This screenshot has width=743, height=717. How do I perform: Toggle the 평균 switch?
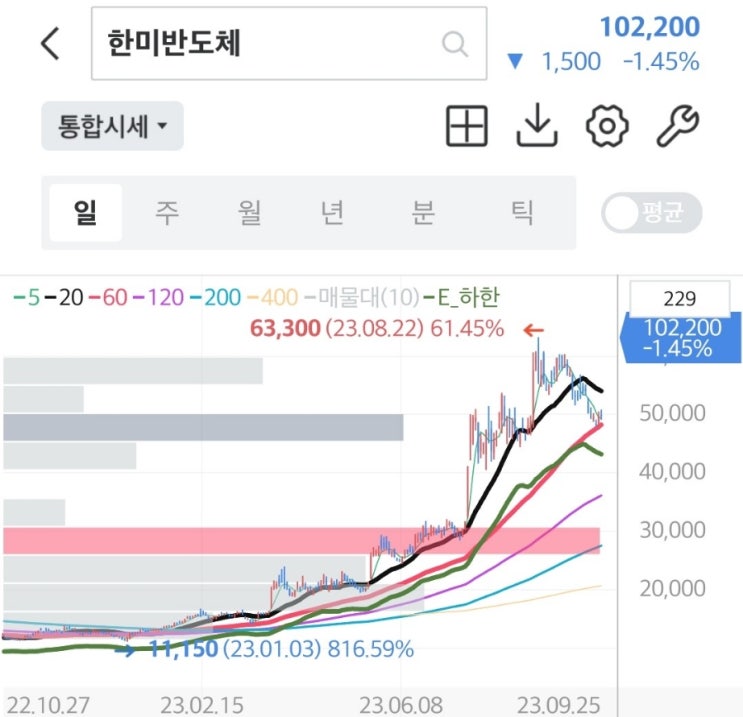652,212
